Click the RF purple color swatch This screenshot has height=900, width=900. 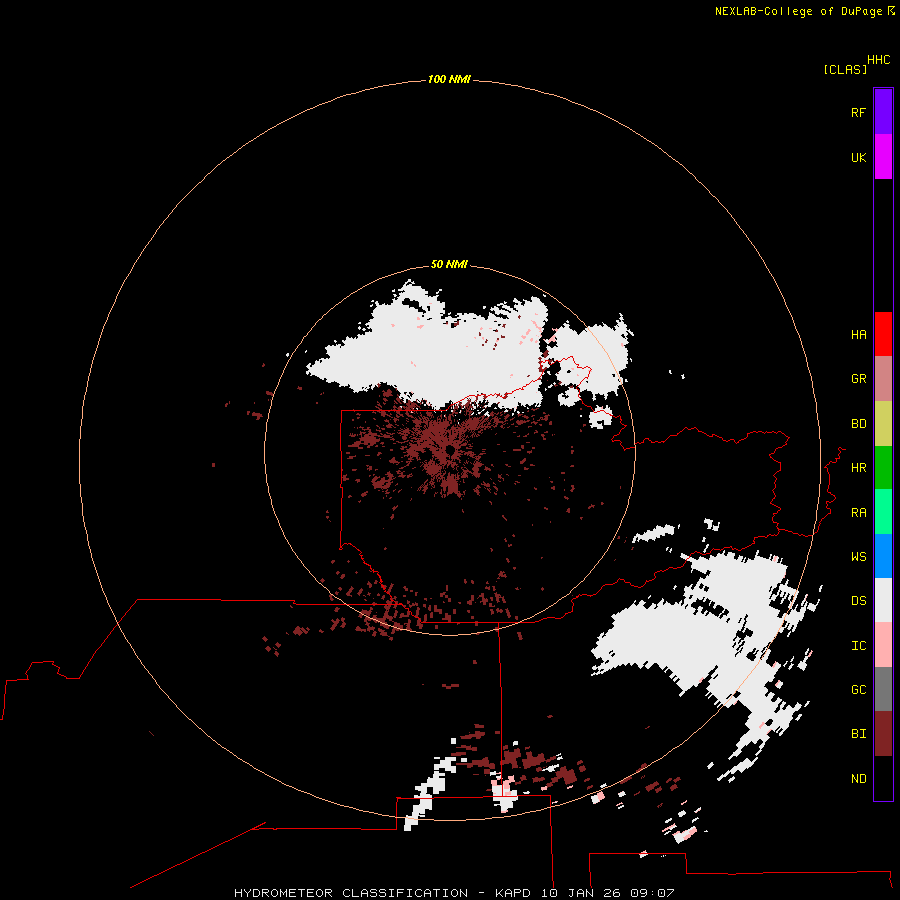coord(883,112)
